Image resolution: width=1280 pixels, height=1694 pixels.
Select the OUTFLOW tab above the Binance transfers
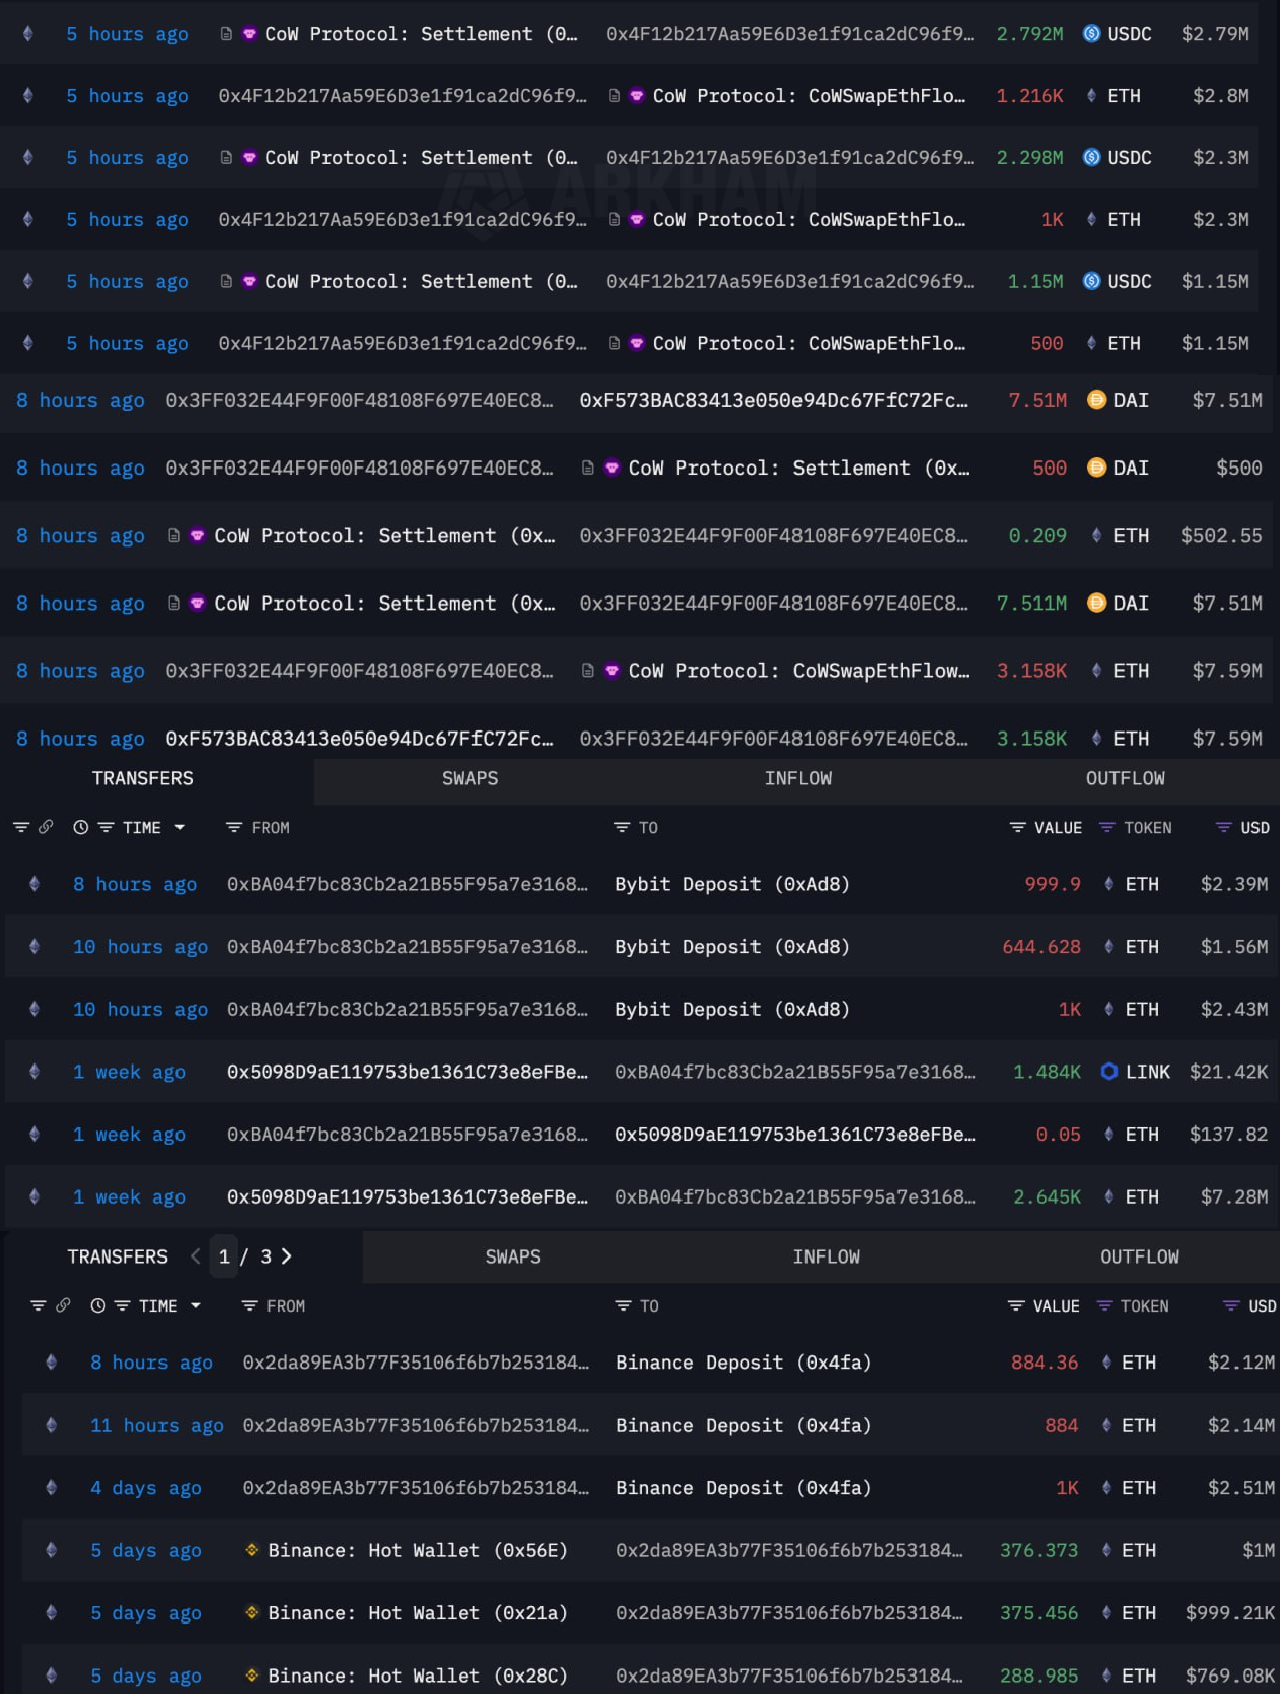click(1139, 1257)
